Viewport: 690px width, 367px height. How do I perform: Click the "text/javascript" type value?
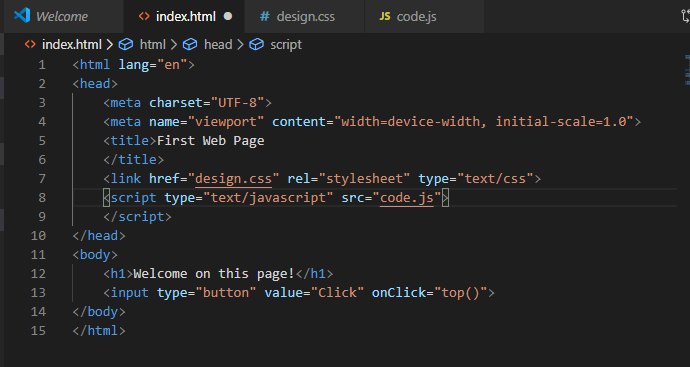(268, 198)
